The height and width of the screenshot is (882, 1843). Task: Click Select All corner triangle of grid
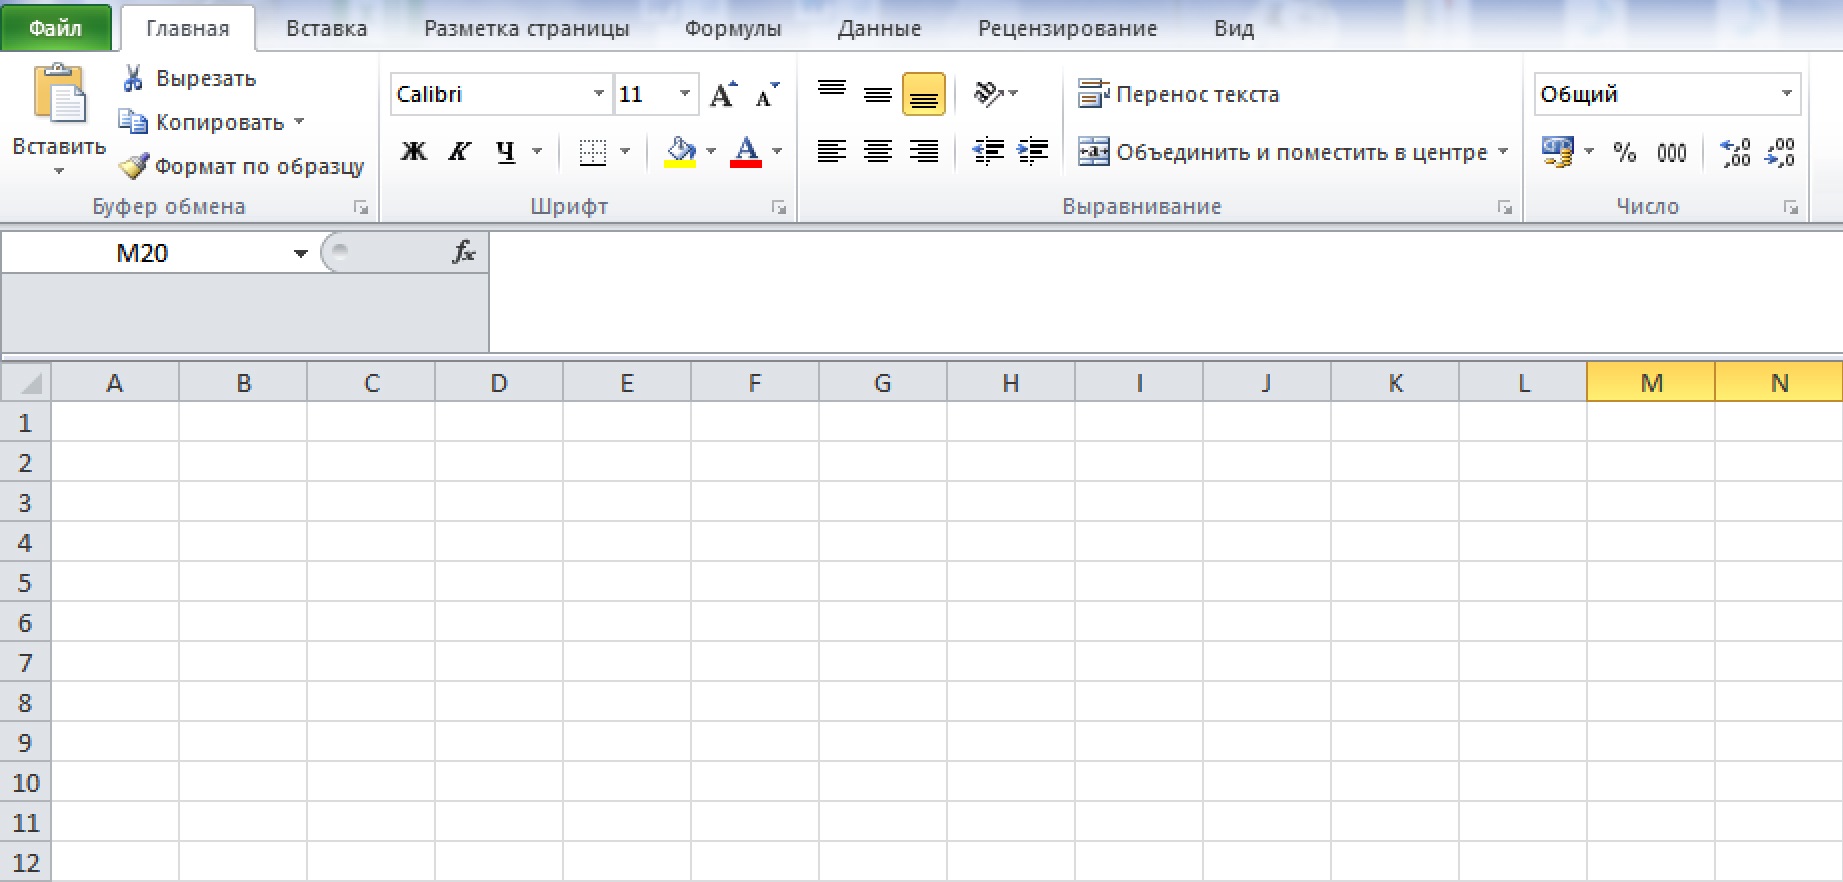point(26,383)
